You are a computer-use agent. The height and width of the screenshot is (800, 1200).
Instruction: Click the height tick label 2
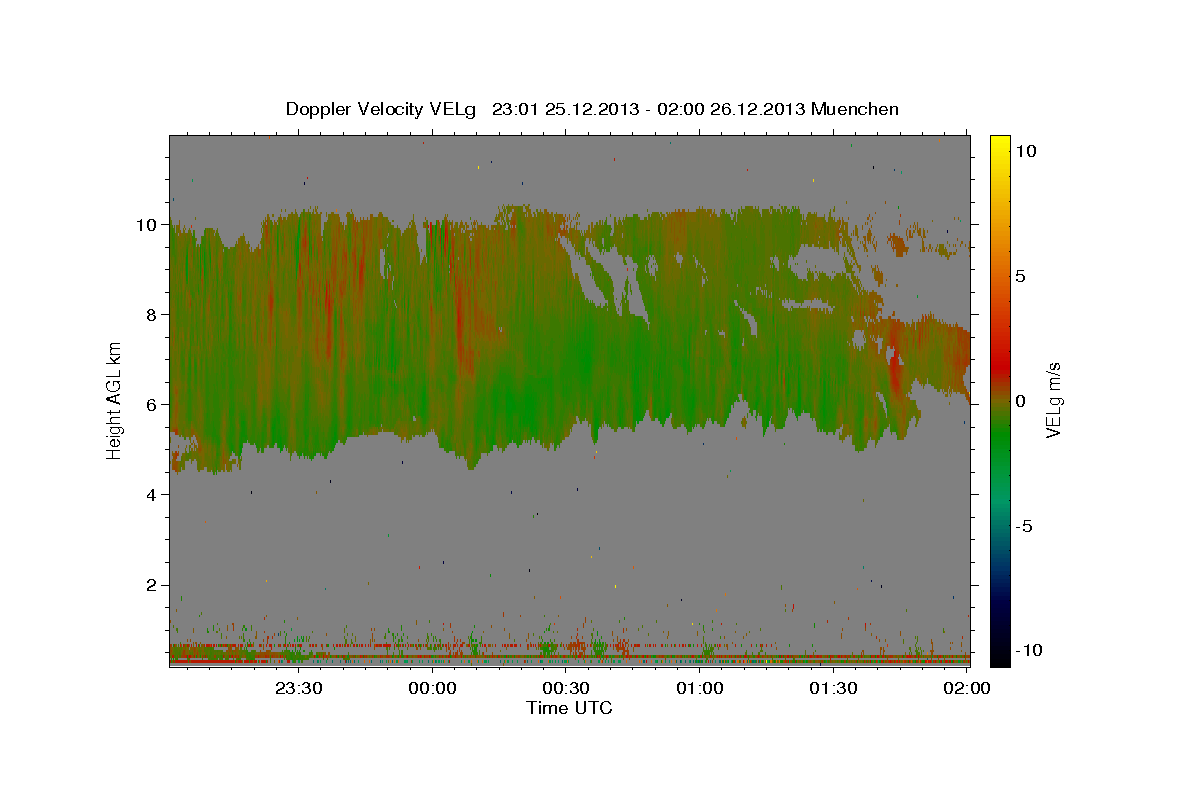pos(151,585)
